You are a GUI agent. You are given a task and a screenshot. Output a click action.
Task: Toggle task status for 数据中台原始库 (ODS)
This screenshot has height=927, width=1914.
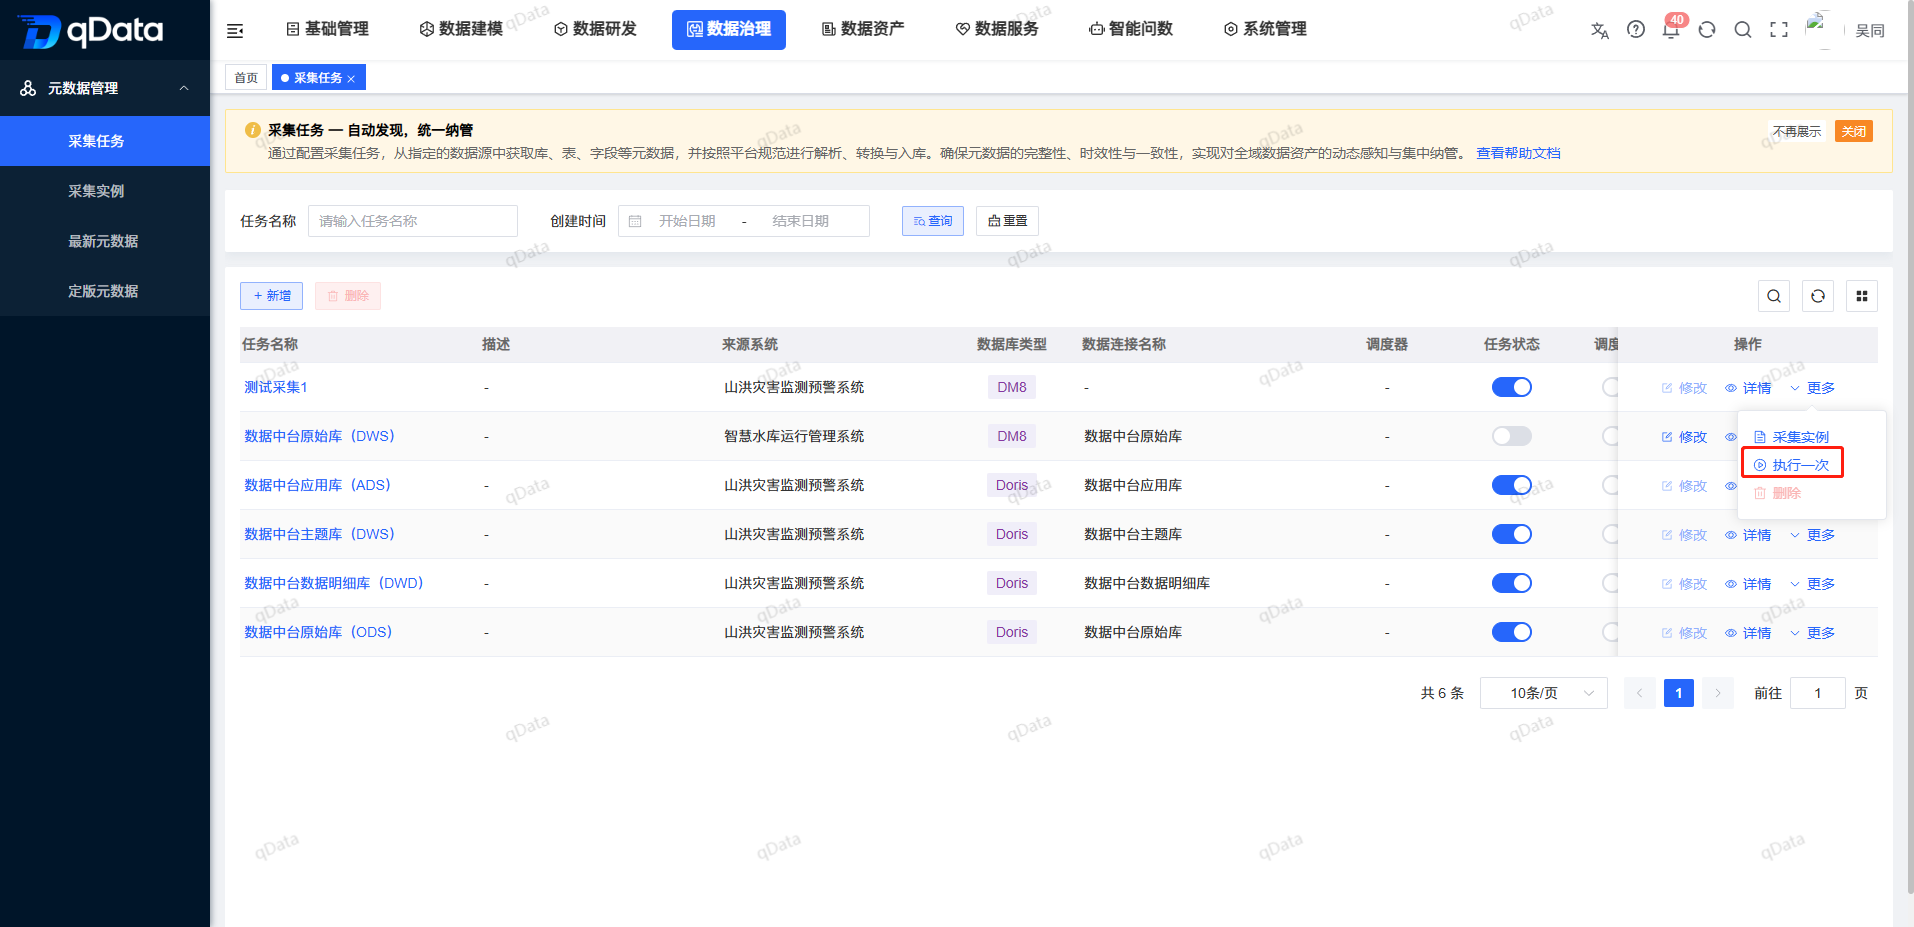(x=1511, y=632)
